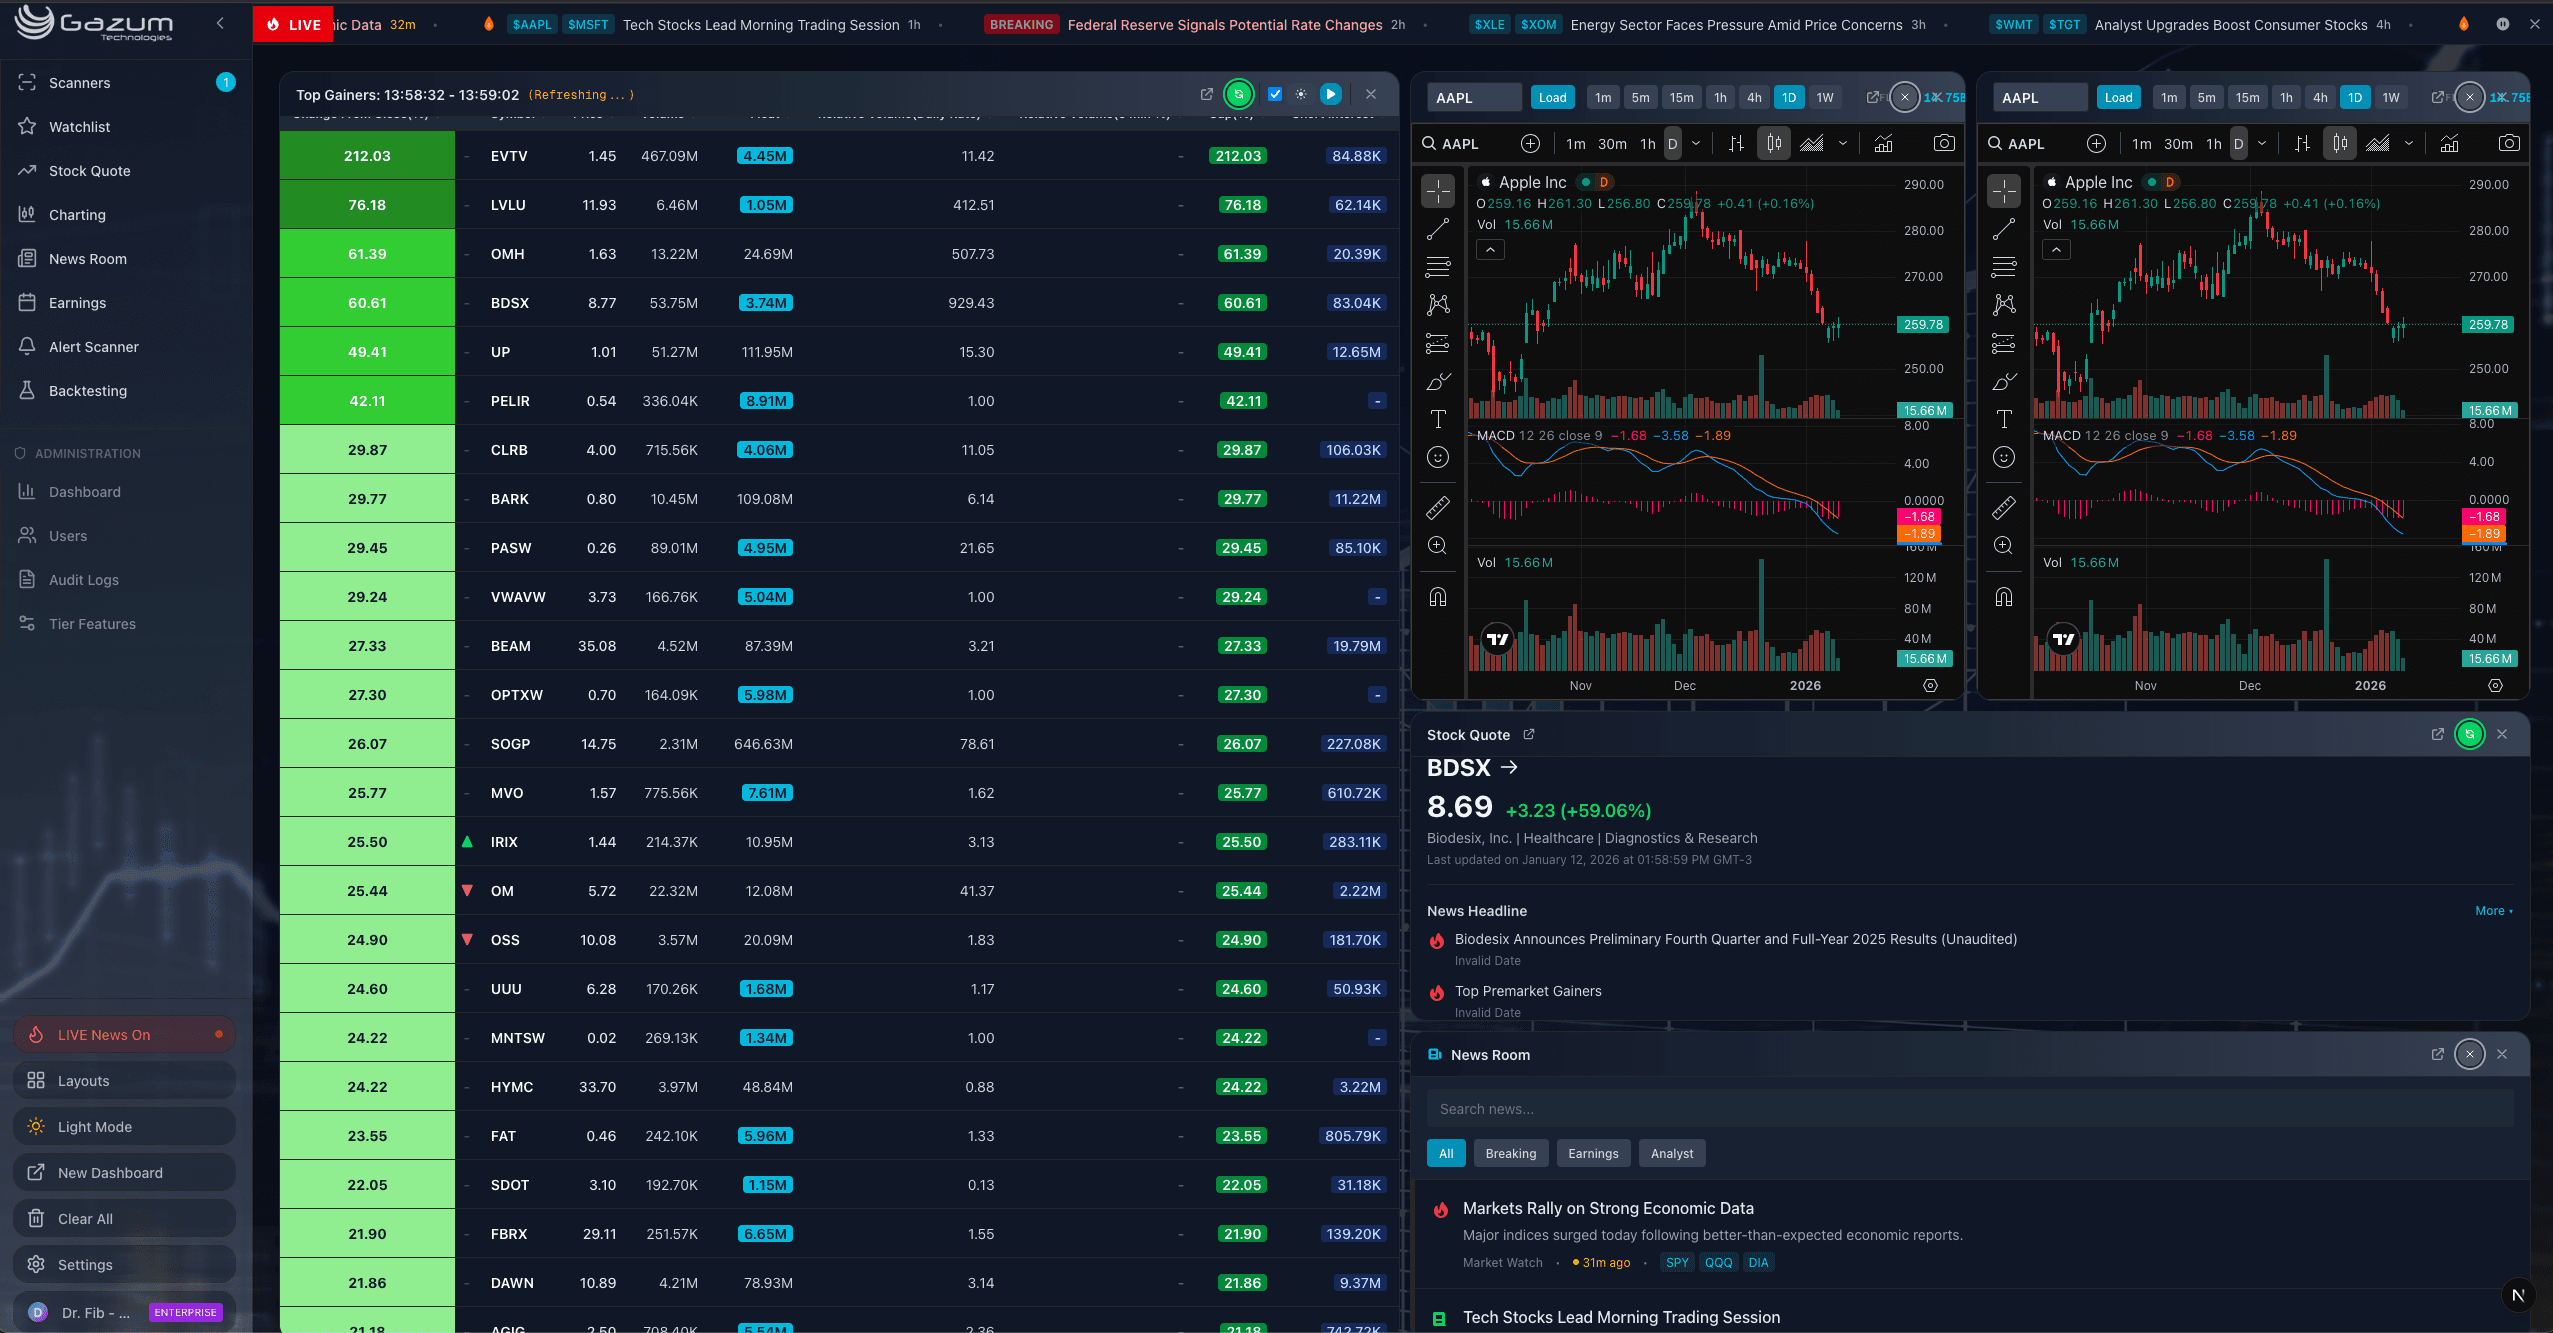
Task: Open BDSX arrow link in Stock Quote
Action: pos(1509,767)
